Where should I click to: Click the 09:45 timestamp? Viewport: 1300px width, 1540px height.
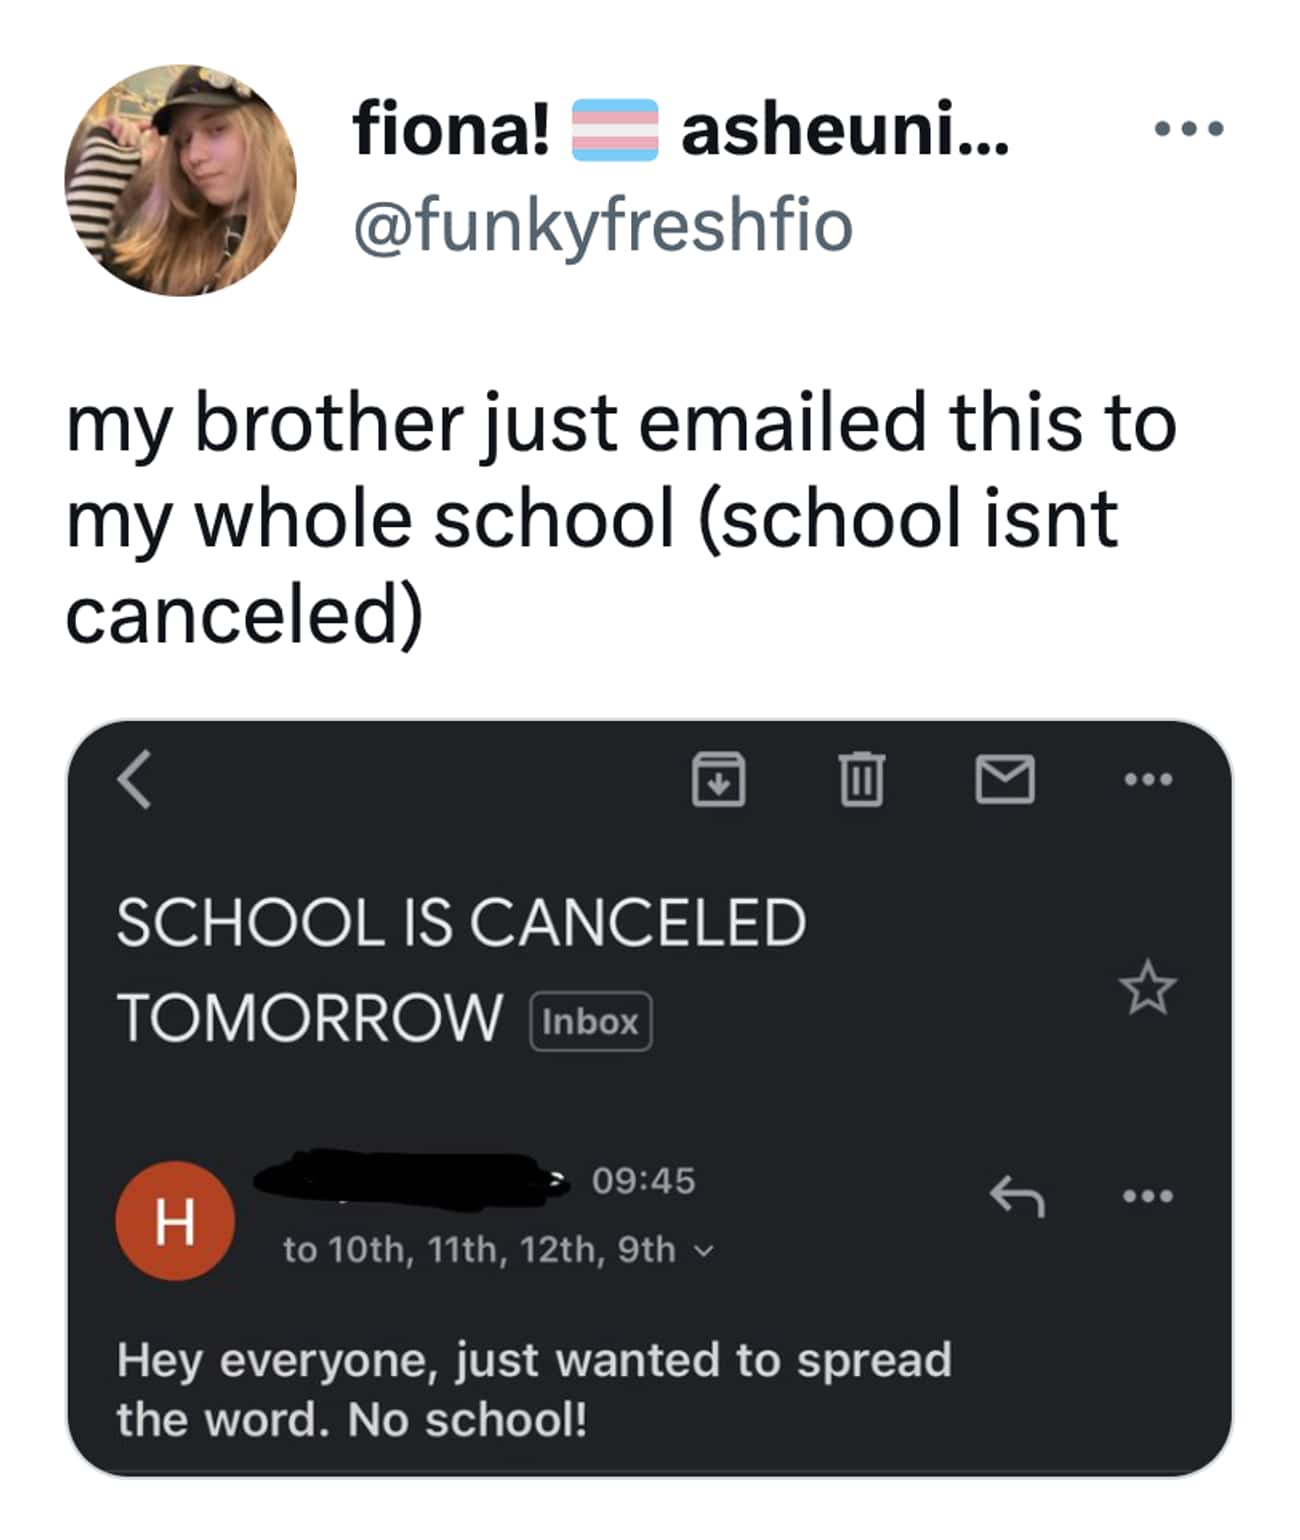[x=643, y=1181]
